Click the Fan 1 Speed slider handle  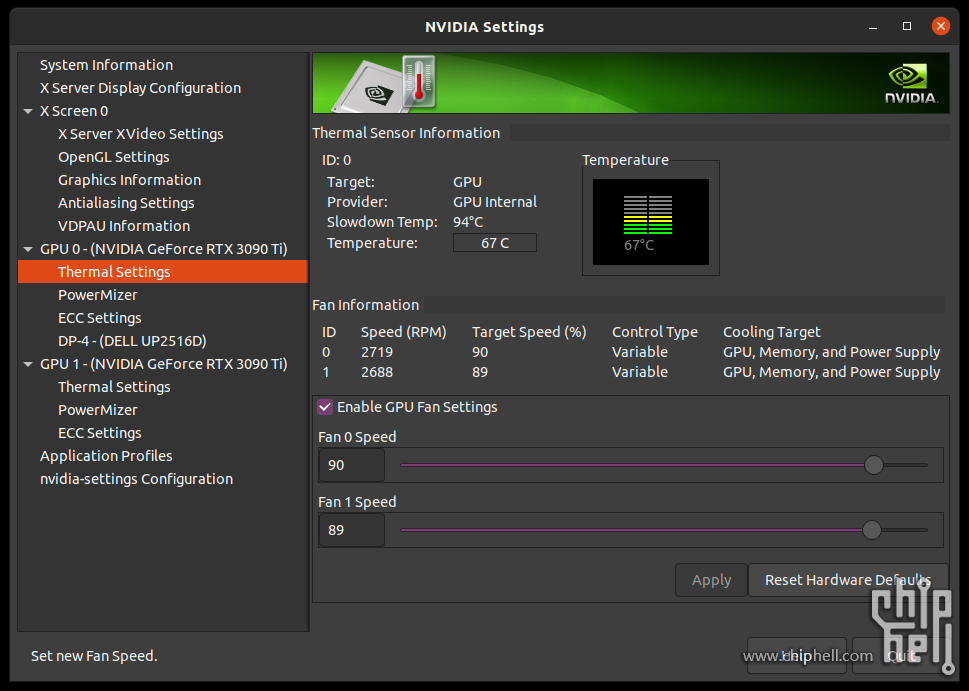[871, 530]
